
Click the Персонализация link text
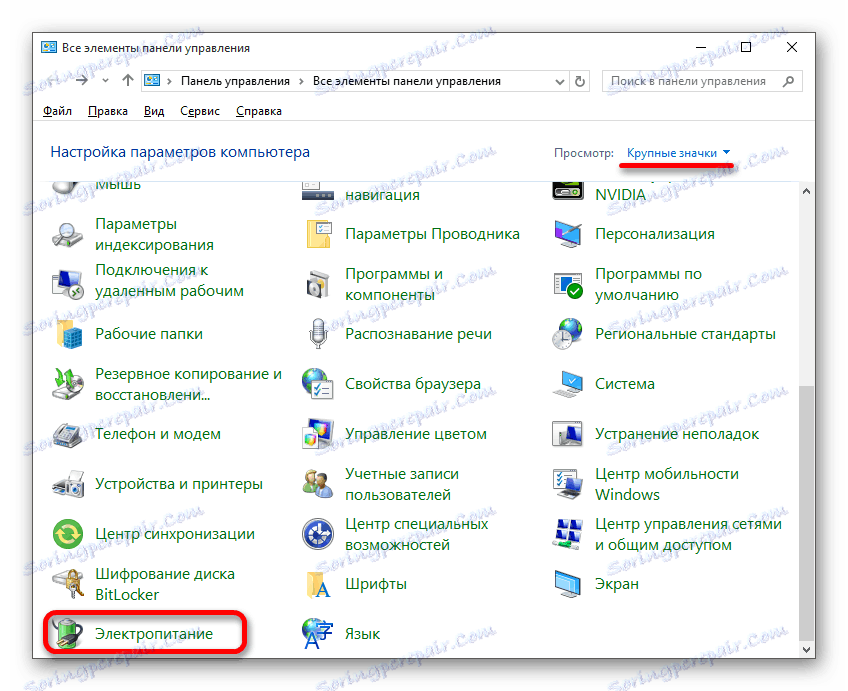(655, 234)
